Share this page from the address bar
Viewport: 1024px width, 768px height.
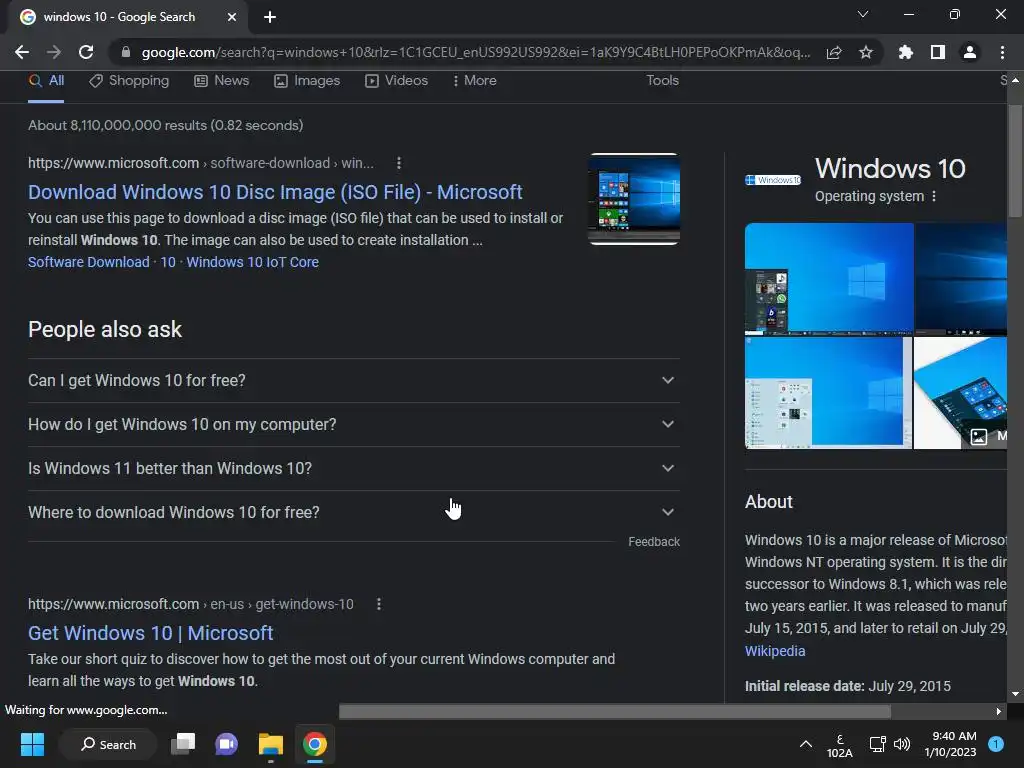coord(834,52)
